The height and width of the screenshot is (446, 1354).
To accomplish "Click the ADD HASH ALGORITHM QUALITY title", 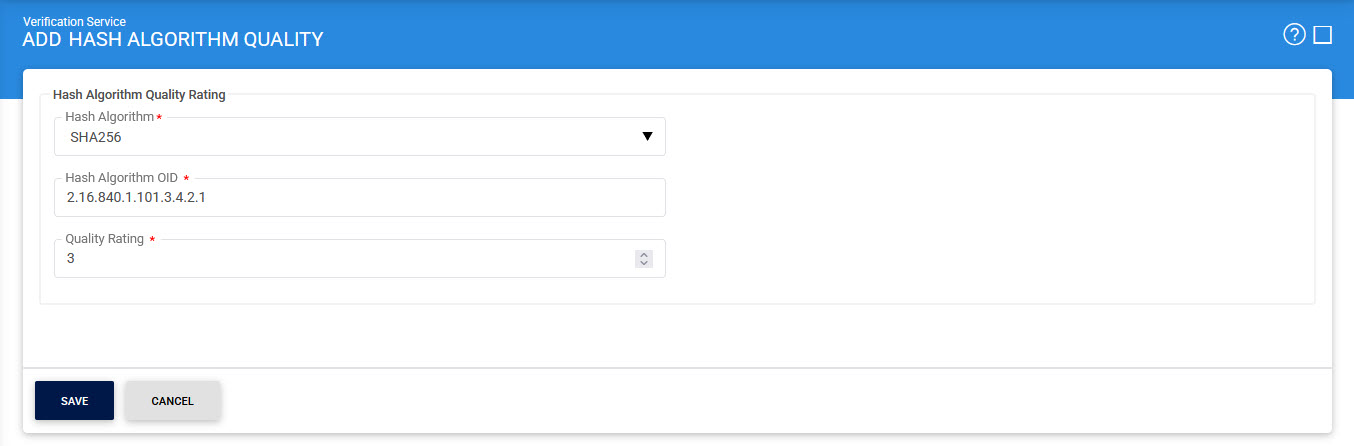I will (173, 40).
